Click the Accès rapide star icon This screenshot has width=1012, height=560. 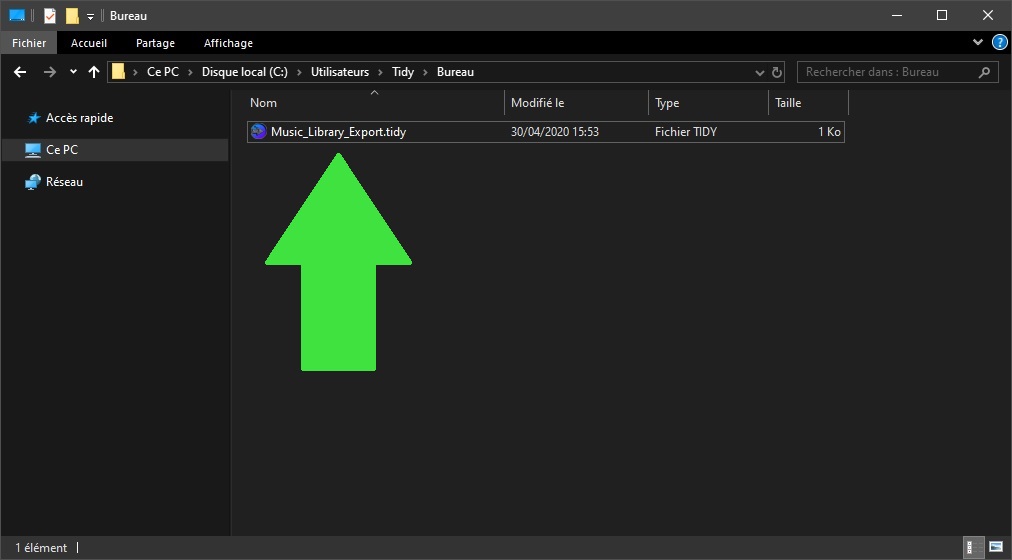point(34,118)
